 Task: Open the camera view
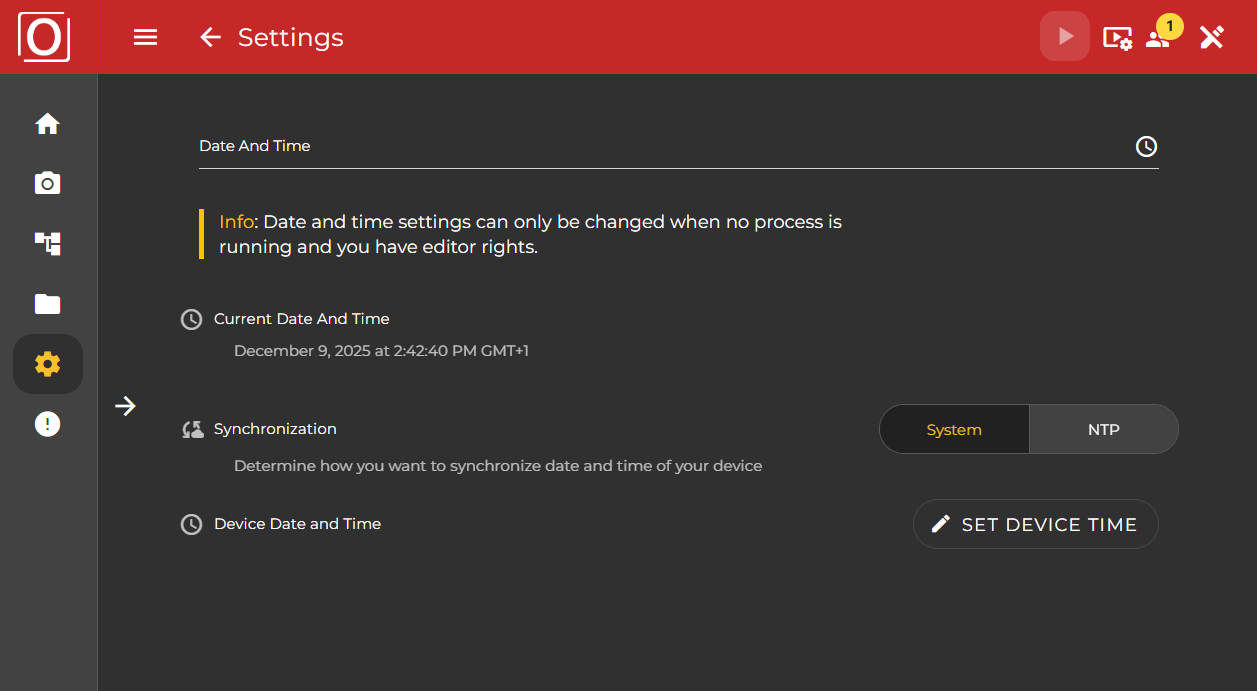point(47,183)
